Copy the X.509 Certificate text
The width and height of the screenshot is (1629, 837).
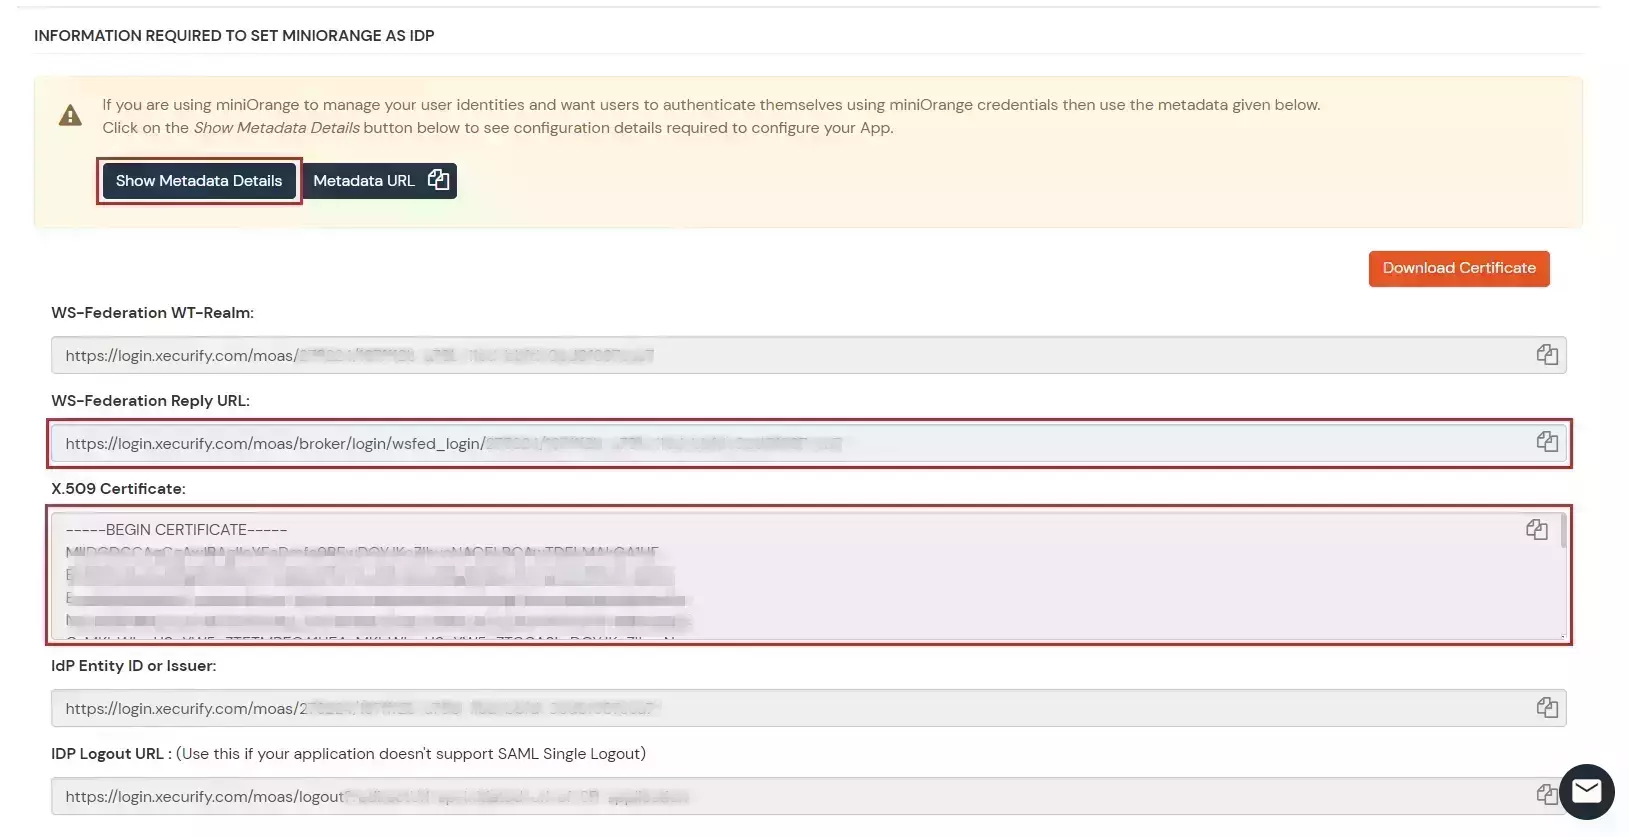[x=1537, y=530]
